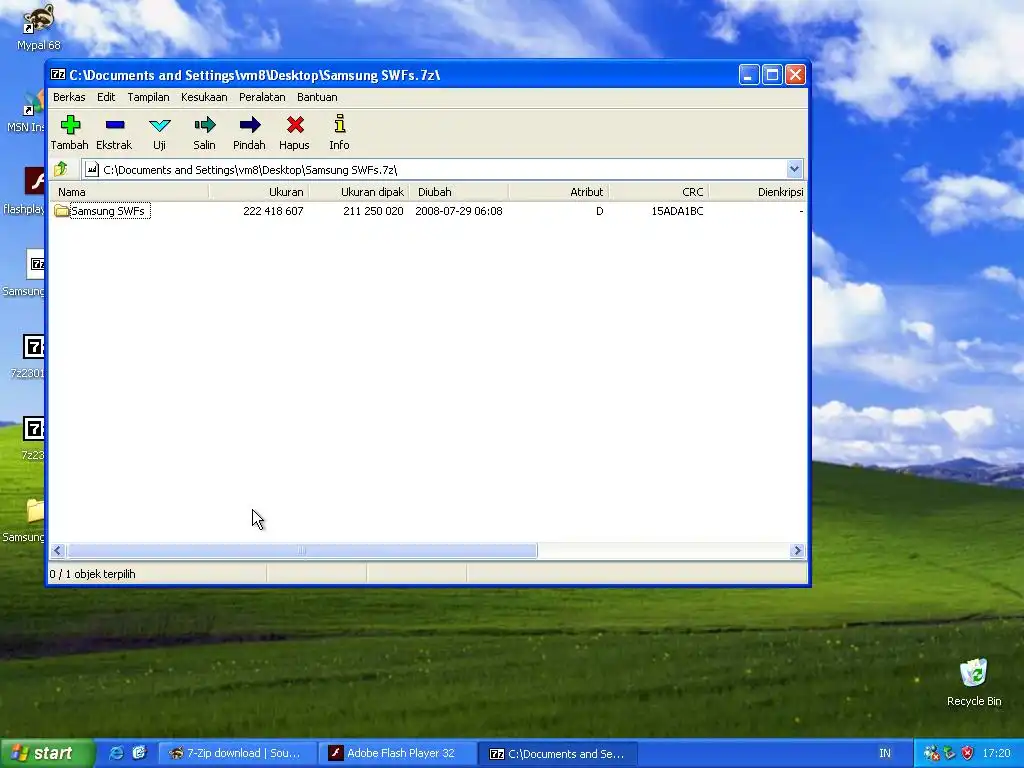Click Internet Explorer quick launch icon
Image resolution: width=1024 pixels, height=768 pixels.
pyautogui.click(x=116, y=753)
